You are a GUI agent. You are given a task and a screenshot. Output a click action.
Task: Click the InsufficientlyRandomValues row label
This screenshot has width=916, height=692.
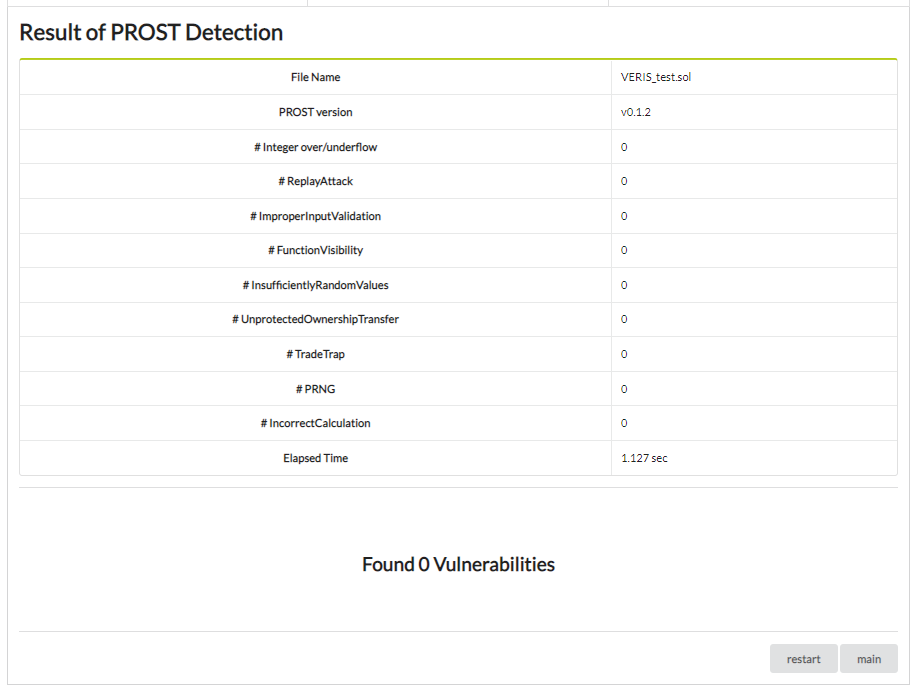[315, 285]
